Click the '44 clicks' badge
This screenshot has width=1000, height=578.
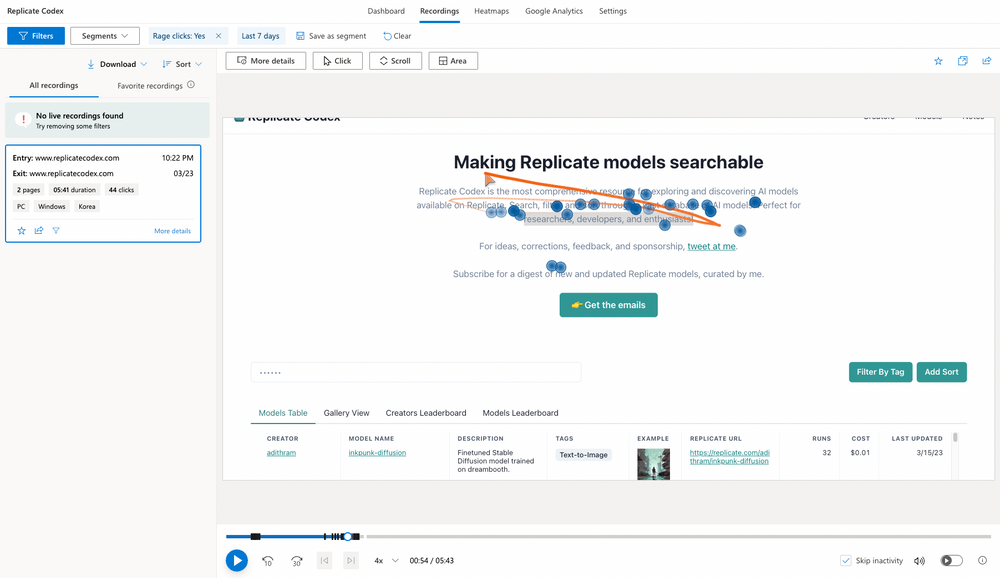[121, 190]
